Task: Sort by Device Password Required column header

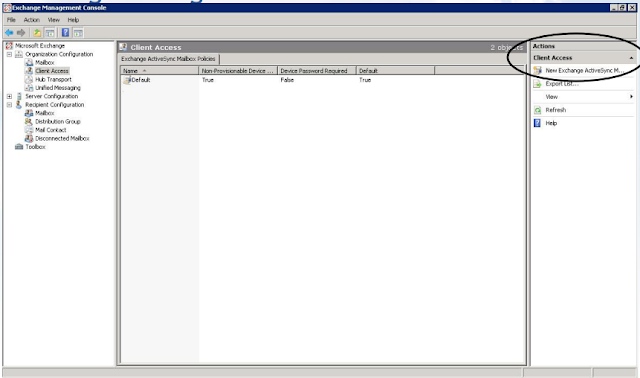Action: (x=317, y=71)
